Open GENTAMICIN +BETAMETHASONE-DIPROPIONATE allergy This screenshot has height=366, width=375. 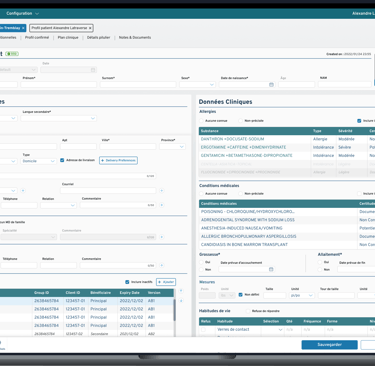pos(247,156)
